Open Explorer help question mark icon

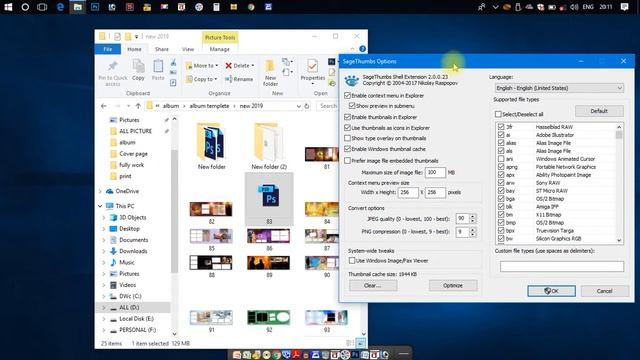(362, 49)
